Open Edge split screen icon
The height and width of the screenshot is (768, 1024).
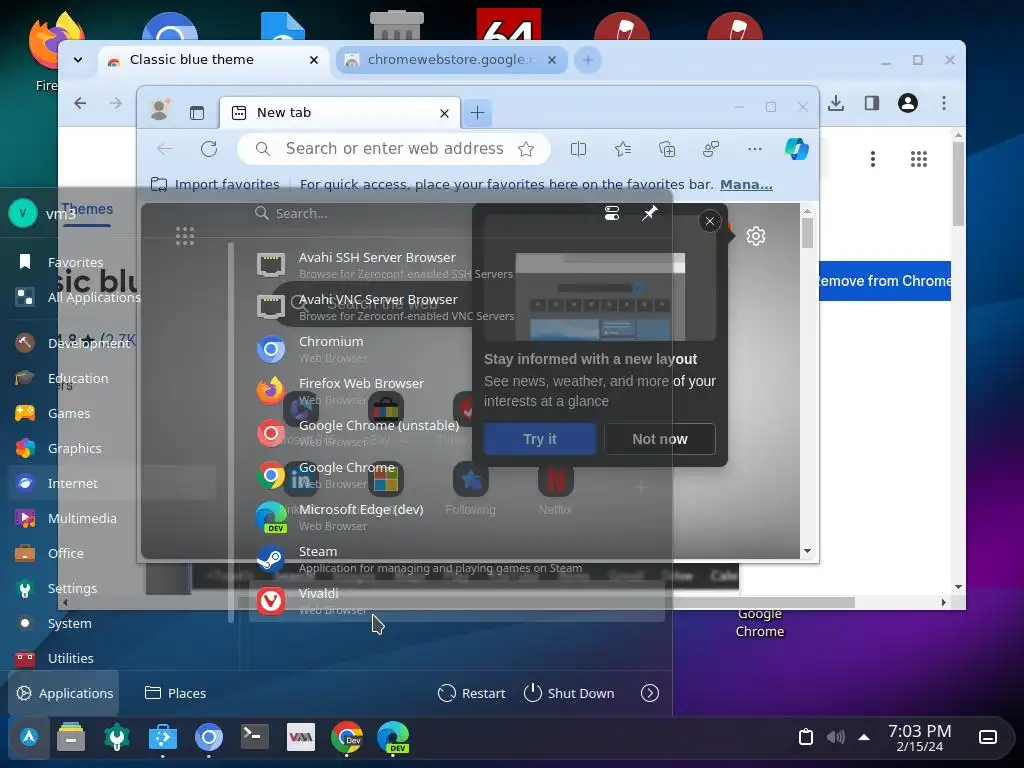(578, 150)
